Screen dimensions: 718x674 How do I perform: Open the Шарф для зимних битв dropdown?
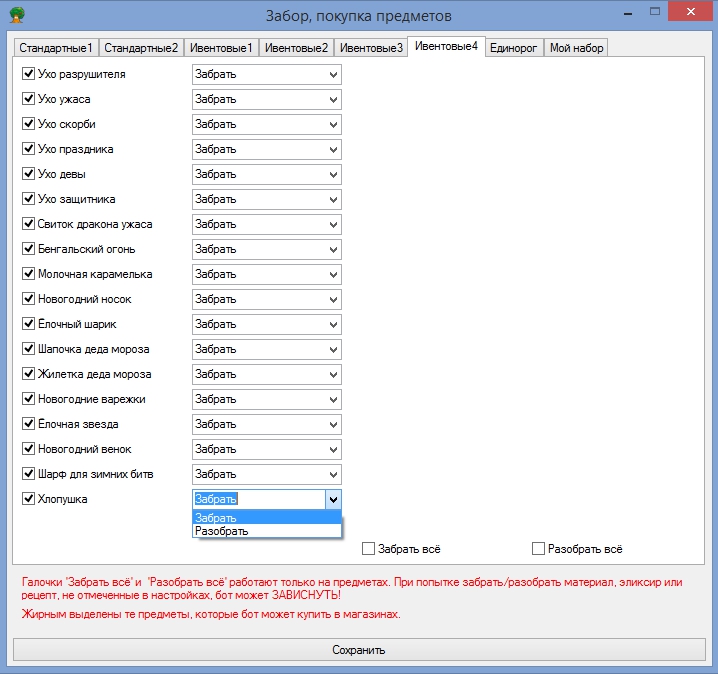point(266,474)
